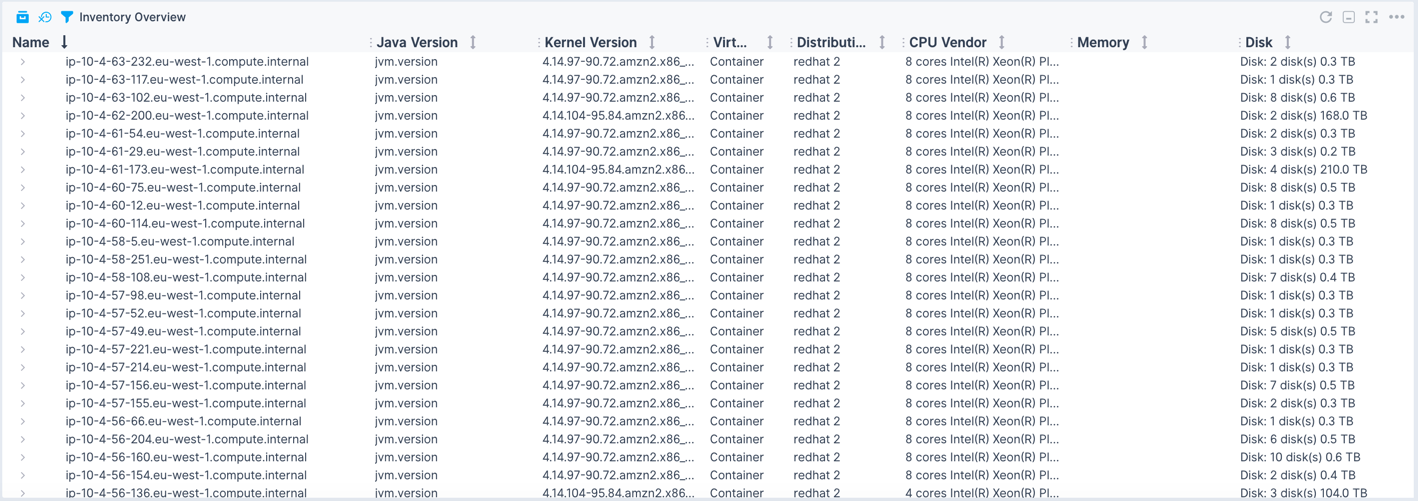
Task: Click the 'Disk: 4 disk(s) 210.0 TB' cell
Action: click(x=1303, y=170)
